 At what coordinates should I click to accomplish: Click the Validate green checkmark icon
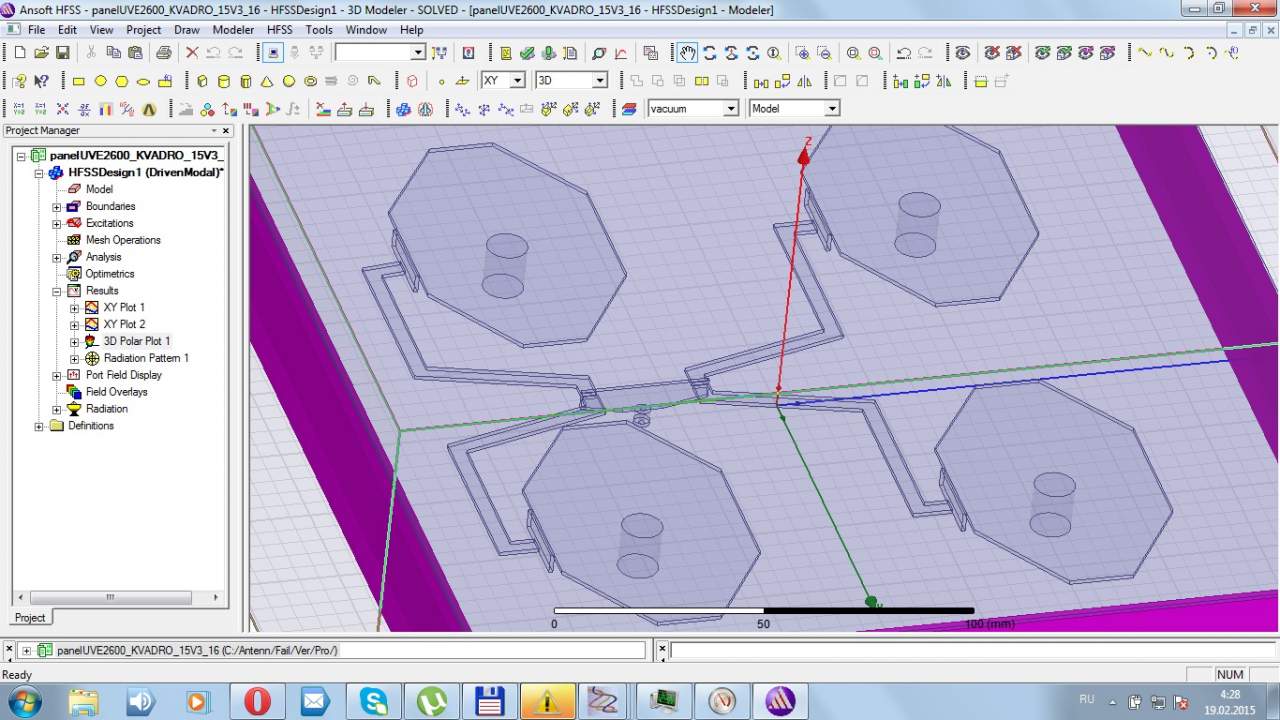point(527,53)
